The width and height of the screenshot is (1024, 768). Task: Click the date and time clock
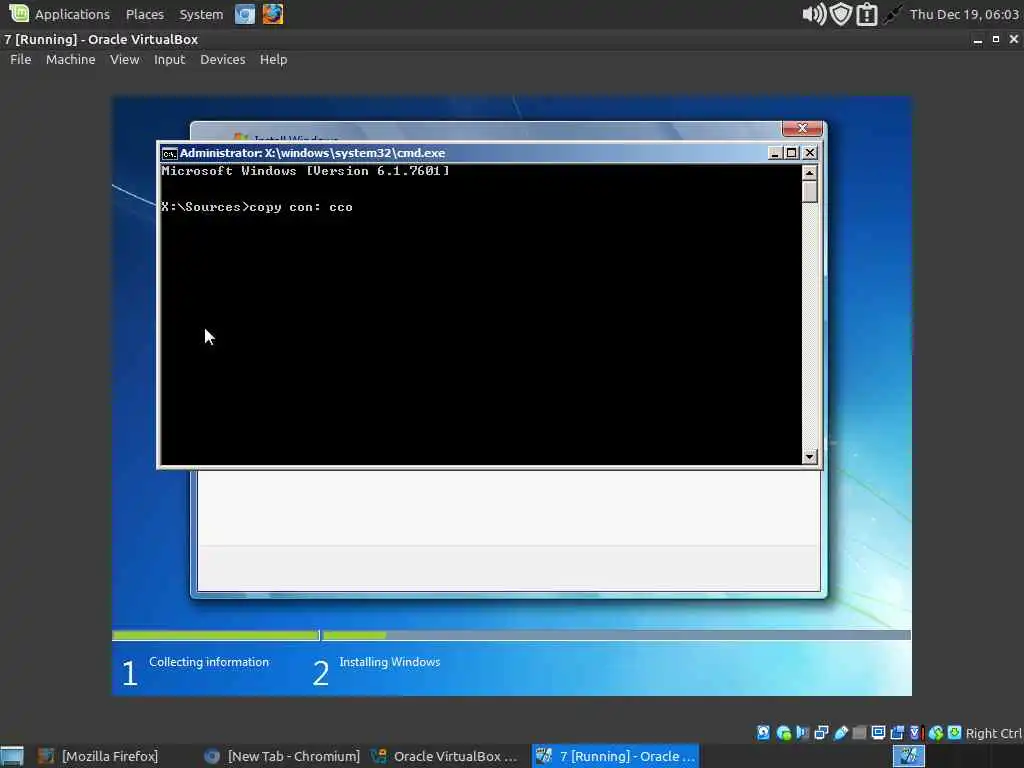(964, 14)
